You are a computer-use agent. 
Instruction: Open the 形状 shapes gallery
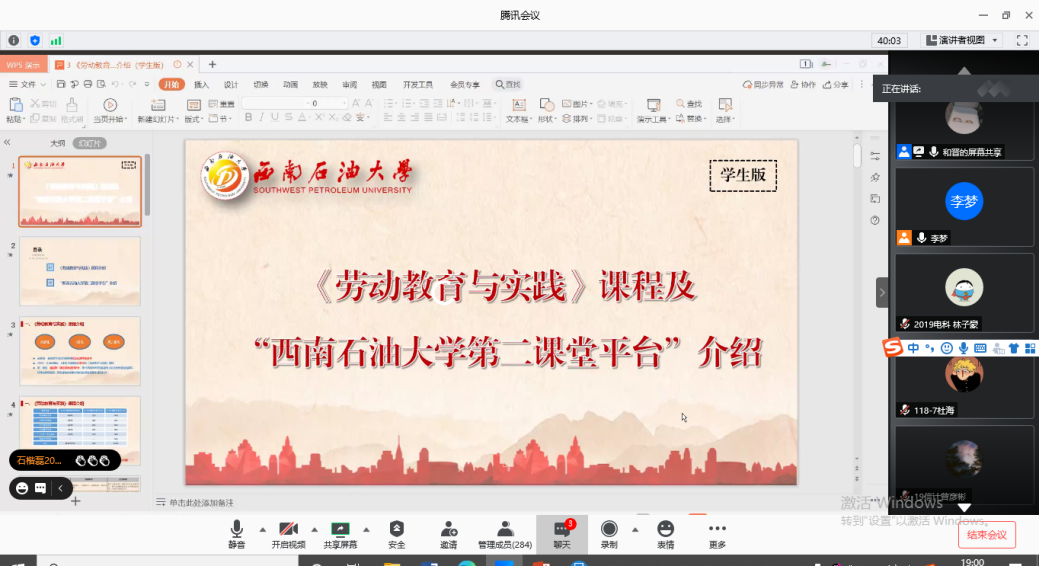coord(546,111)
